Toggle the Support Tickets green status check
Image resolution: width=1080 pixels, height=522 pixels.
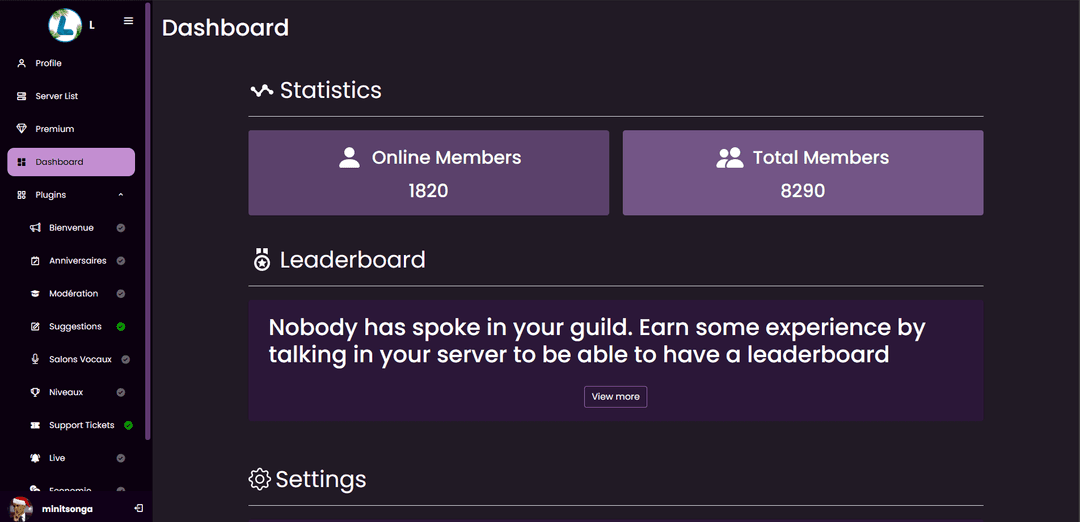[x=128, y=425]
